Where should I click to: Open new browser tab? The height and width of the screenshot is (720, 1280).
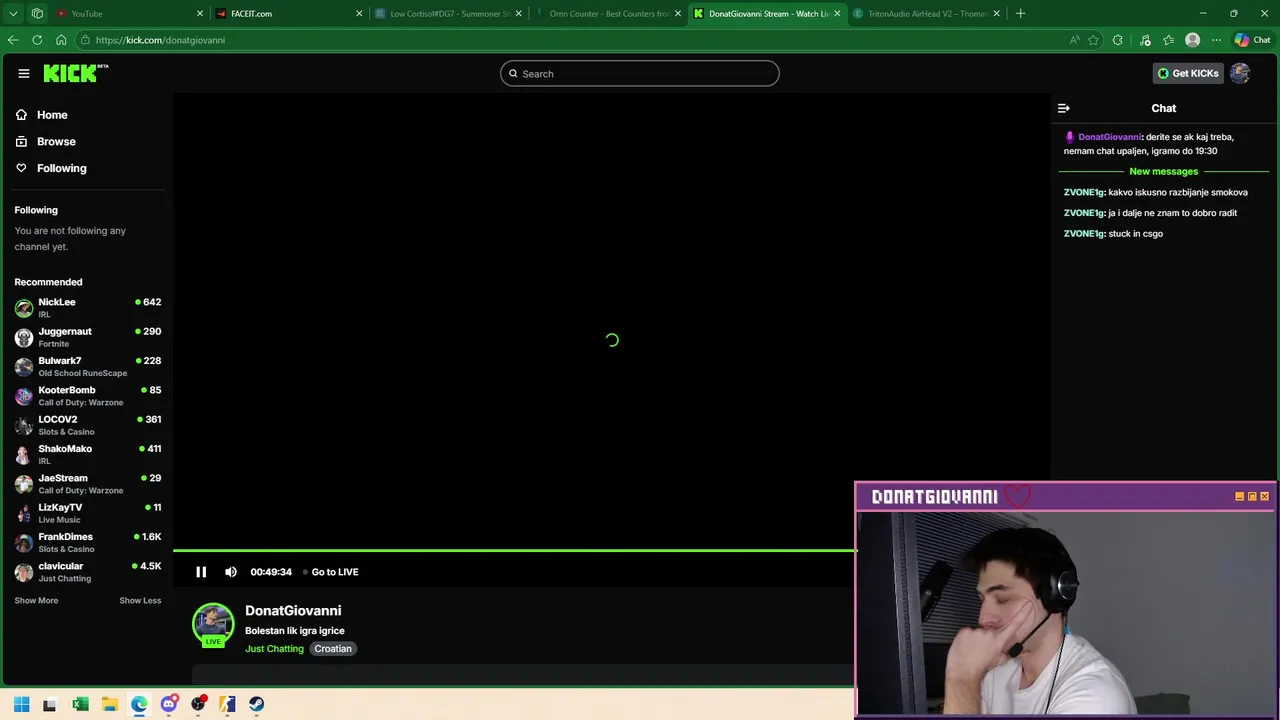pyautogui.click(x=1020, y=13)
